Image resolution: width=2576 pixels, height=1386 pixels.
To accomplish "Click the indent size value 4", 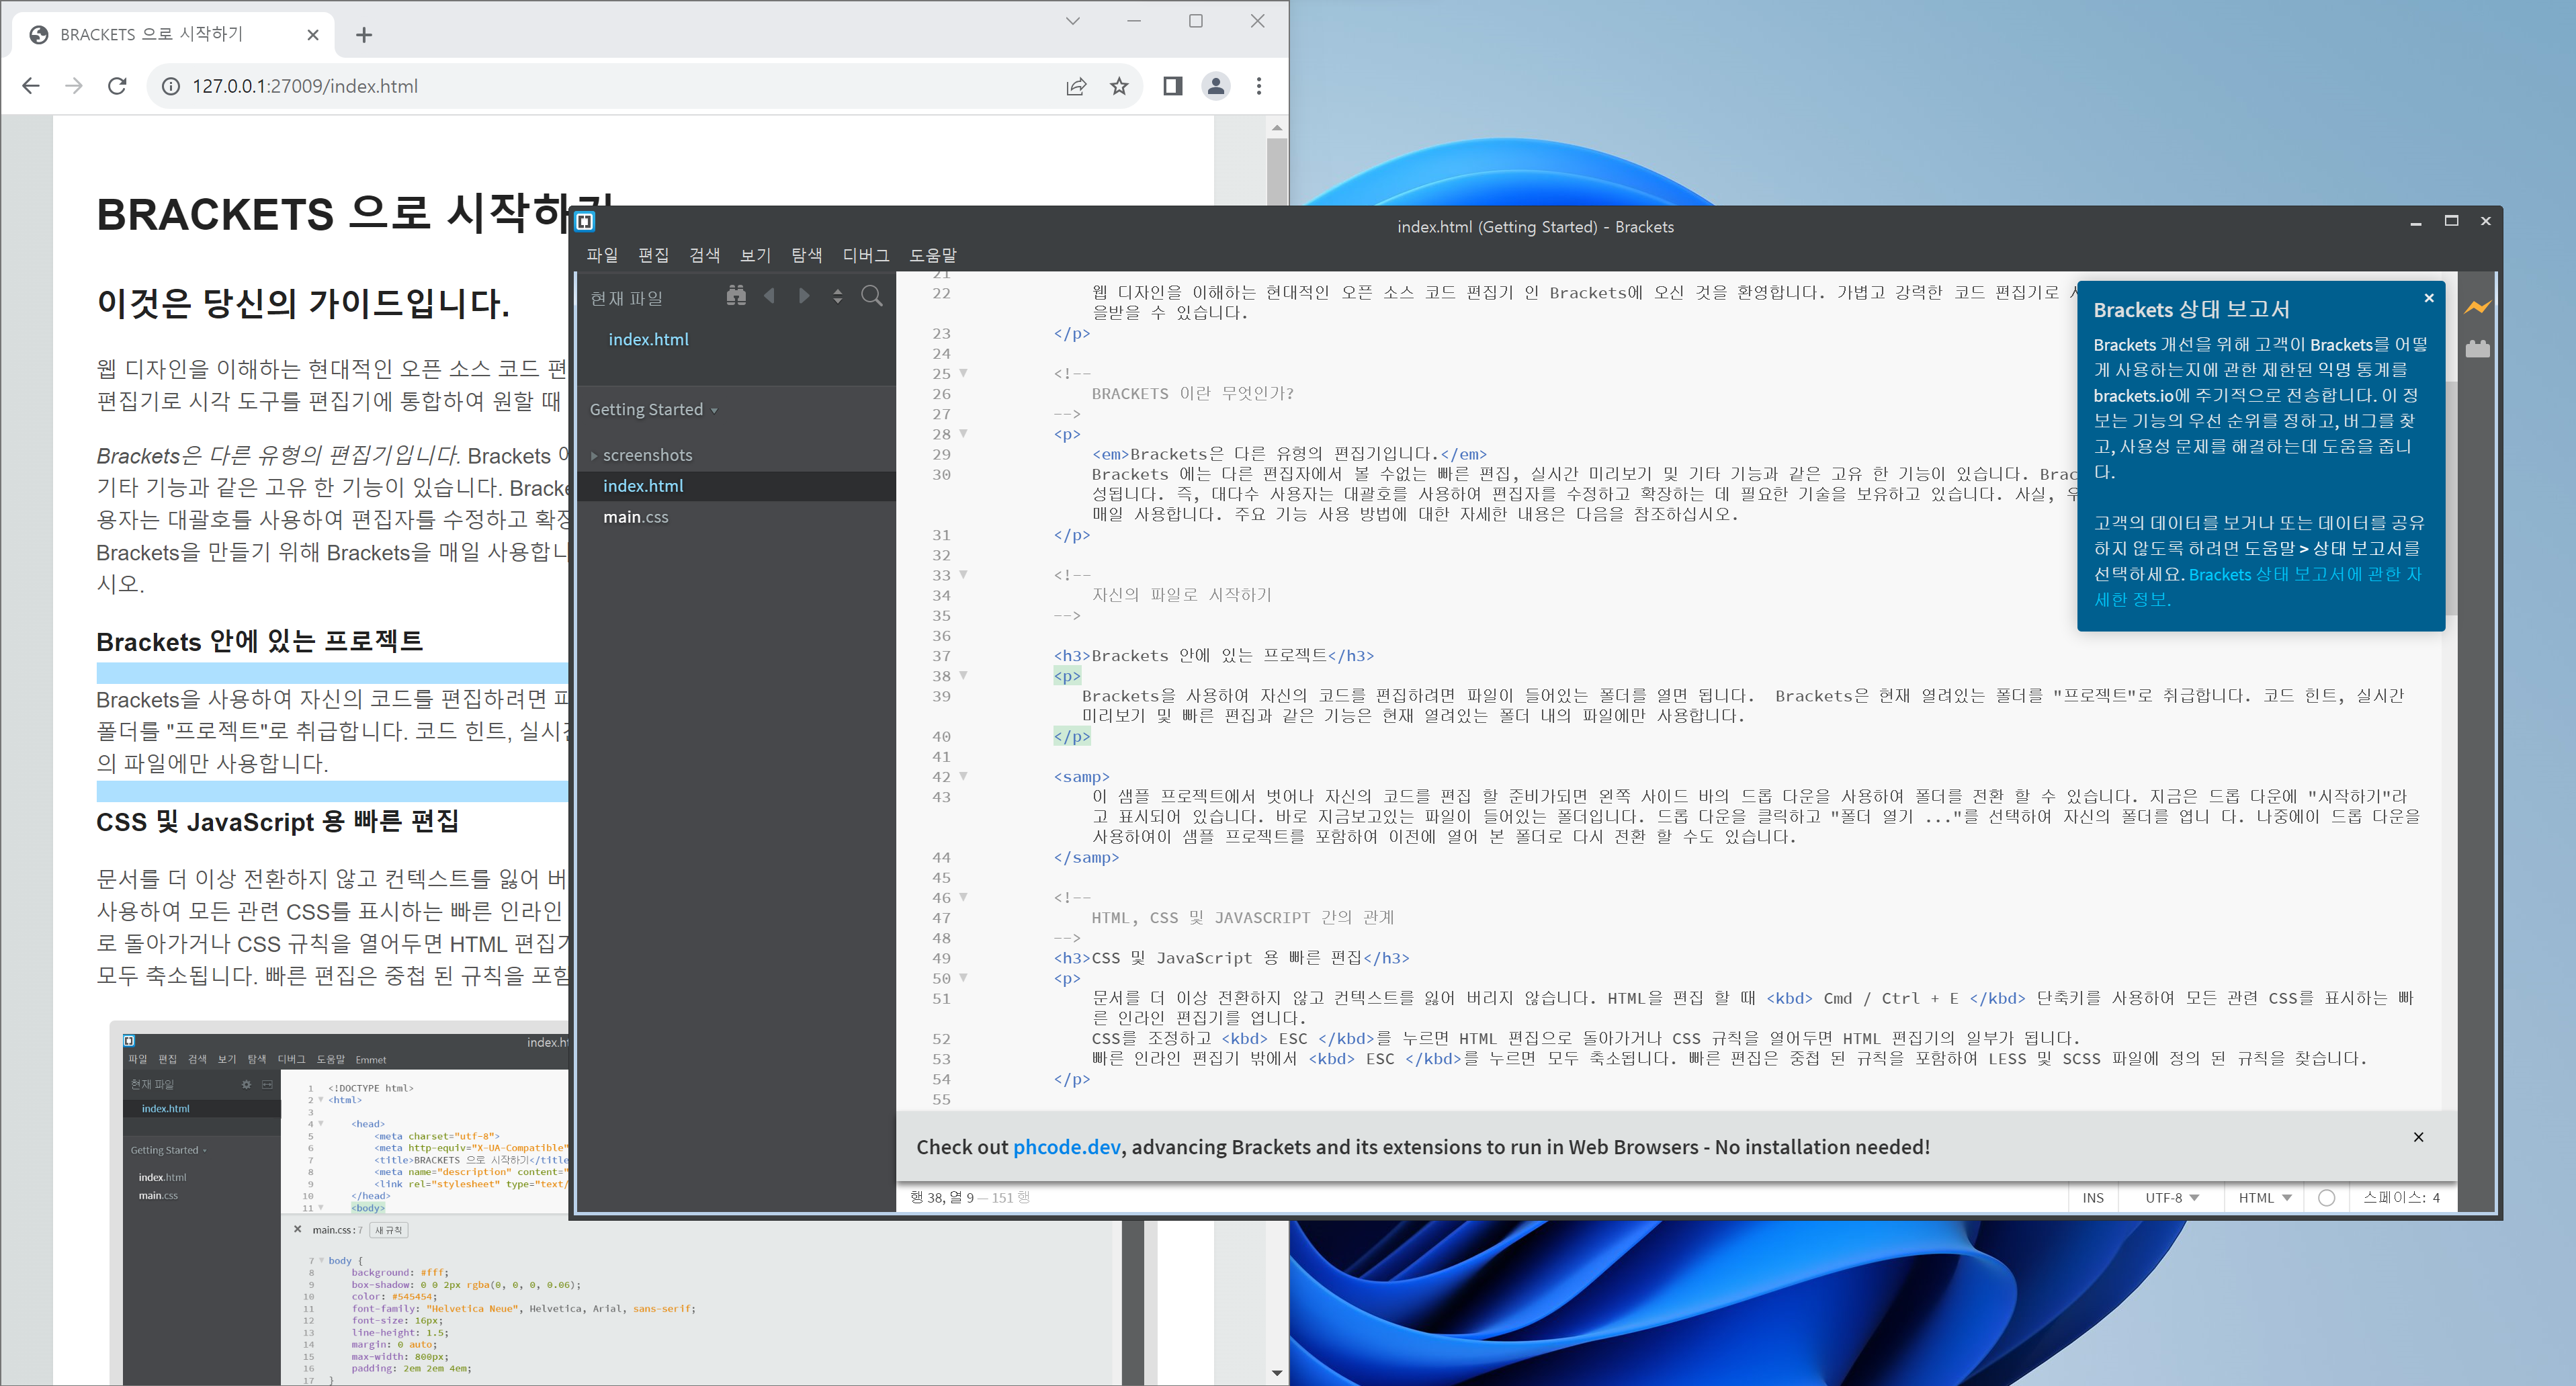I will click(x=2436, y=1198).
